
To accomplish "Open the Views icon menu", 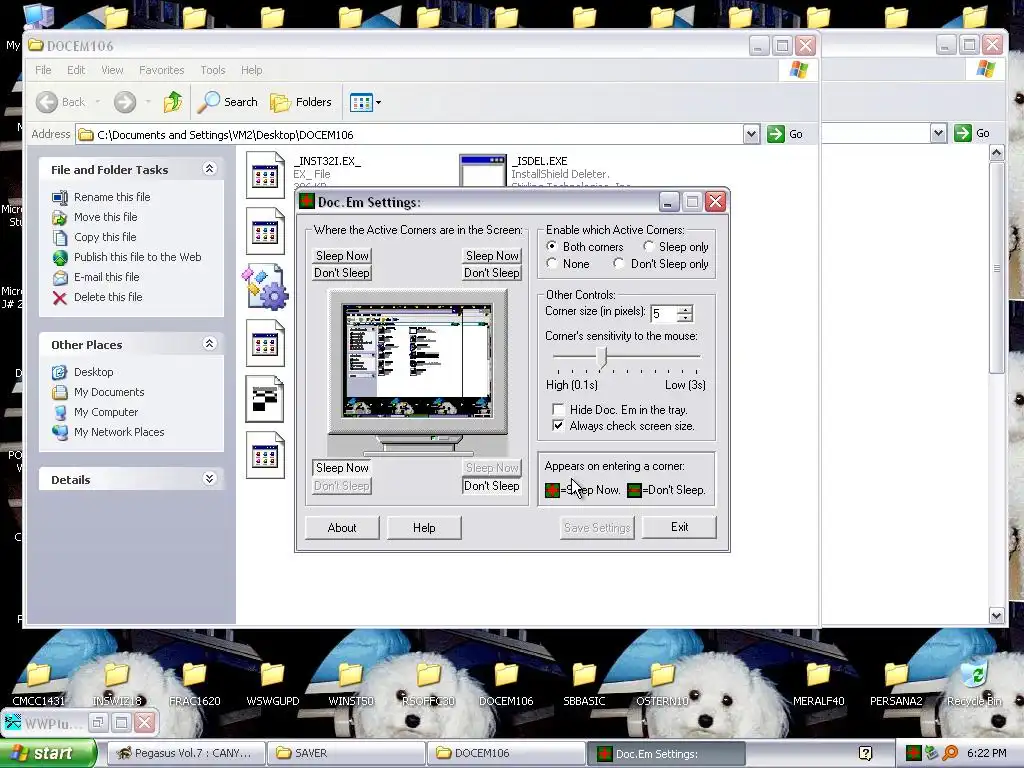I will point(365,102).
